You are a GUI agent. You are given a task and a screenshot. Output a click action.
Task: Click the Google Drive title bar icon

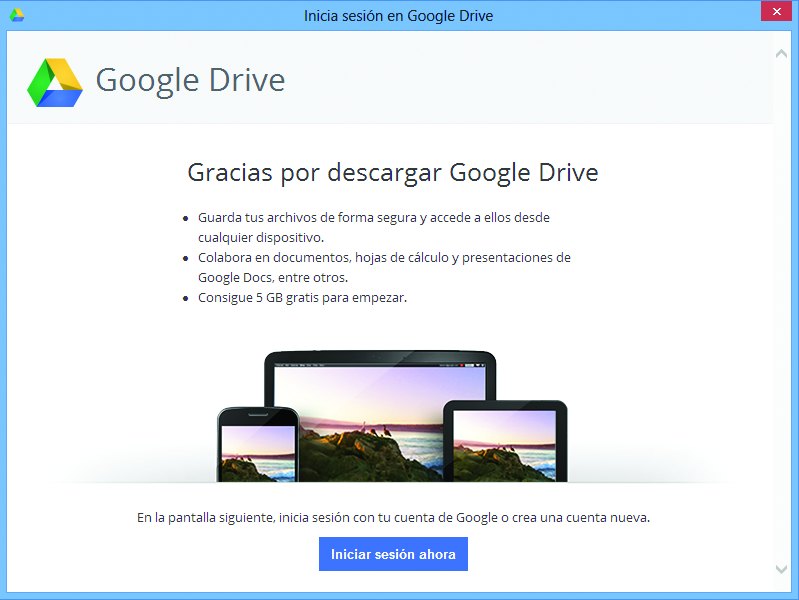click(x=17, y=15)
